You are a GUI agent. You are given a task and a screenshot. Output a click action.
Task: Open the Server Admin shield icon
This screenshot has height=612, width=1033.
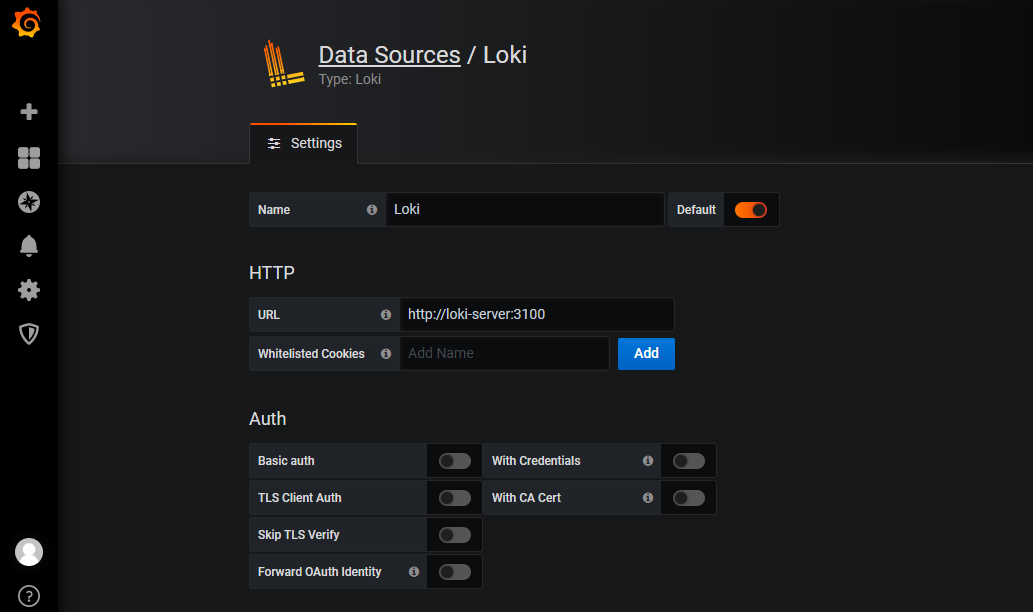point(29,334)
